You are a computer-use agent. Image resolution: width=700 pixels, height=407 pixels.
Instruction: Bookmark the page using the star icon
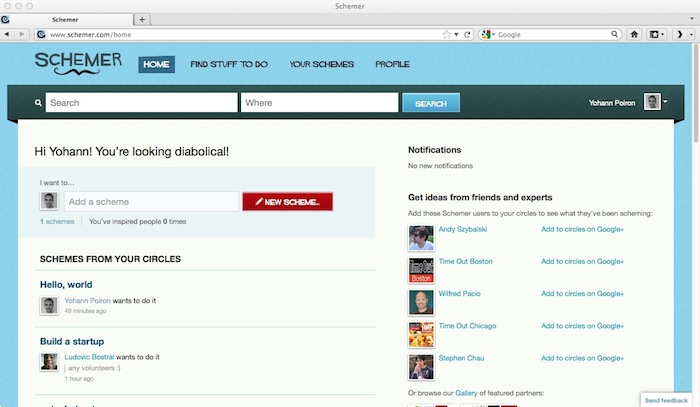pos(447,34)
